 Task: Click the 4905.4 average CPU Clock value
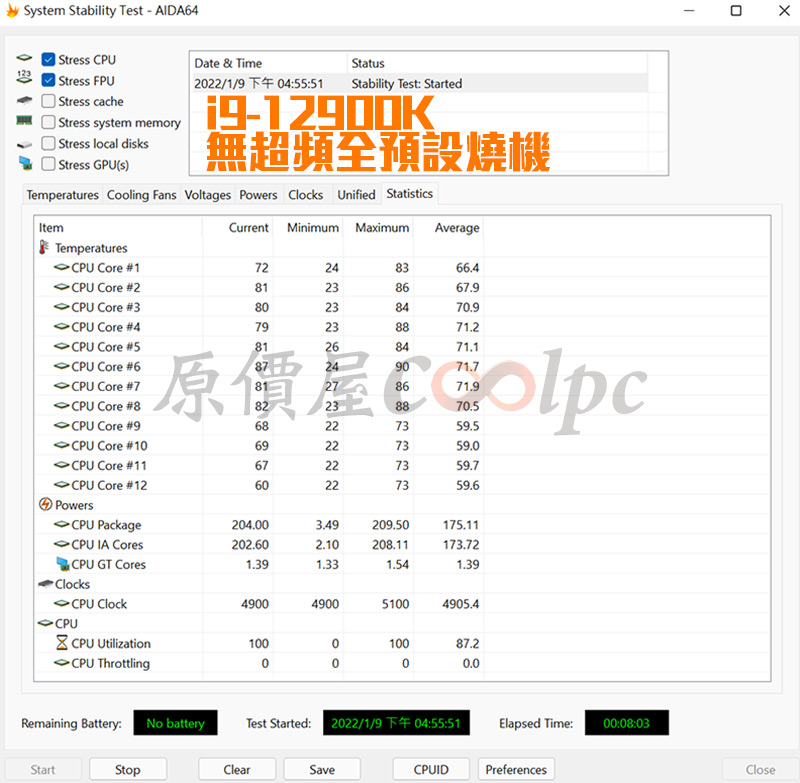click(x=461, y=603)
